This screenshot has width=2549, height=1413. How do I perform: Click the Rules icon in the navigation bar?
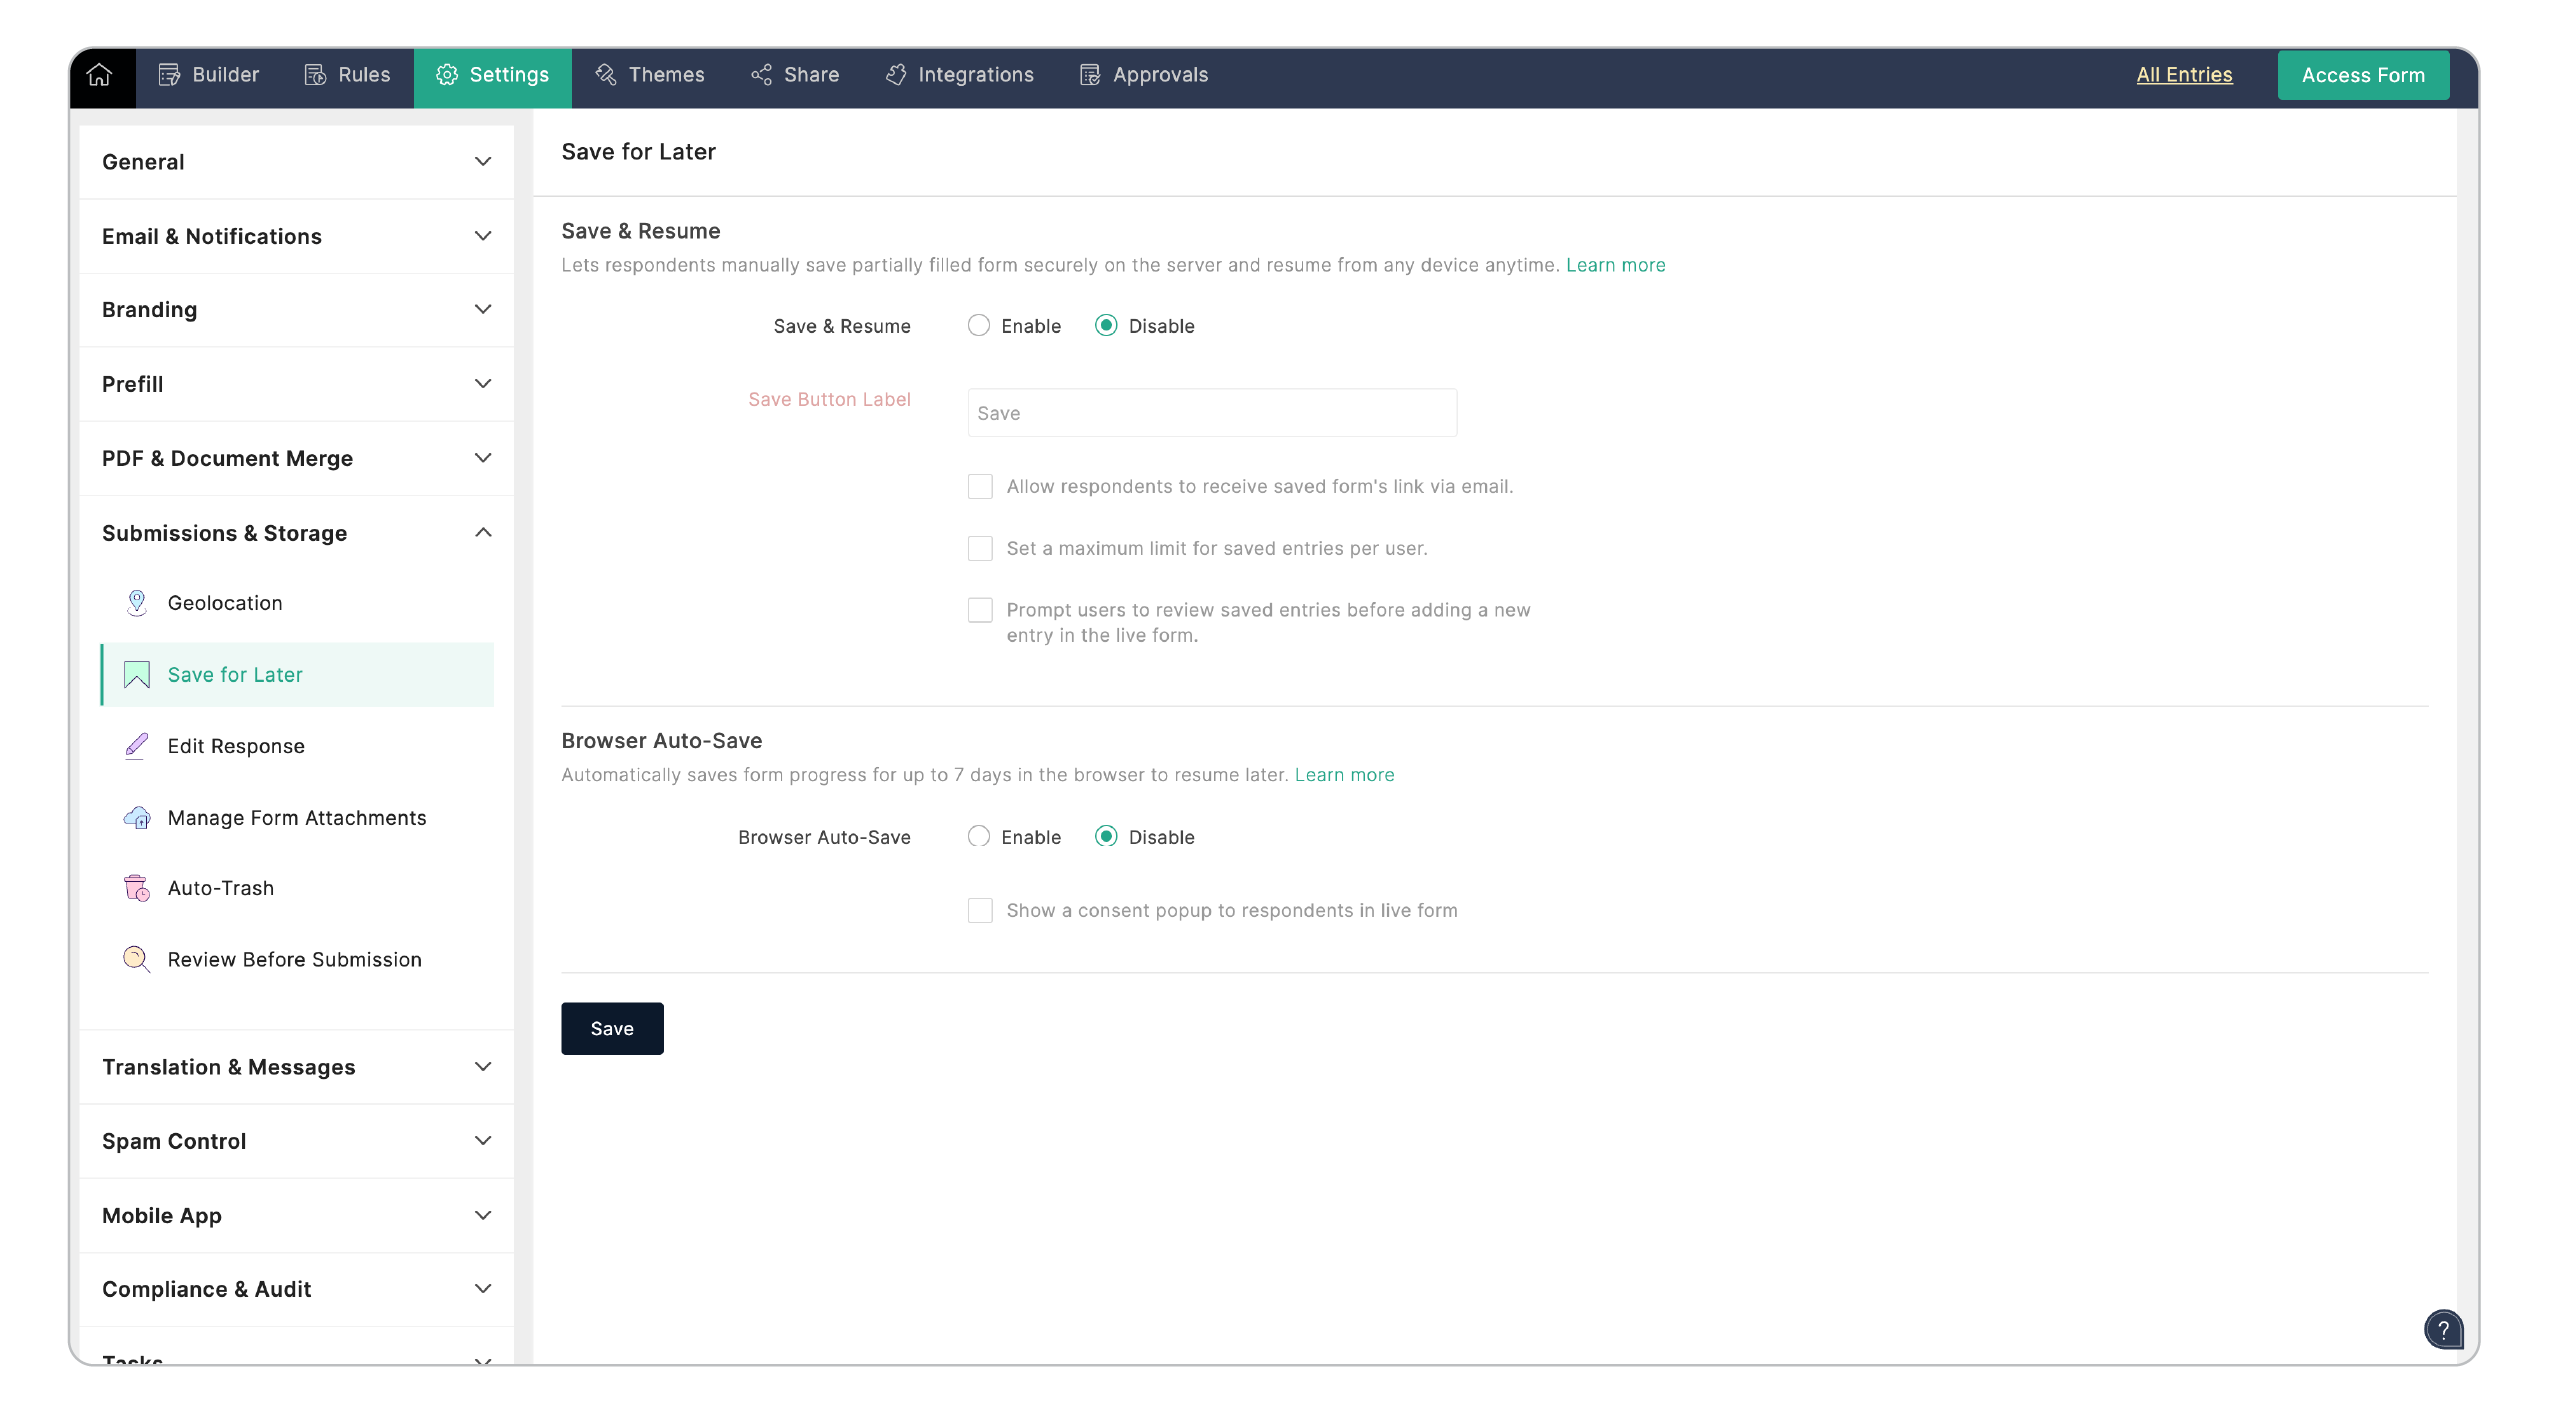tap(313, 75)
